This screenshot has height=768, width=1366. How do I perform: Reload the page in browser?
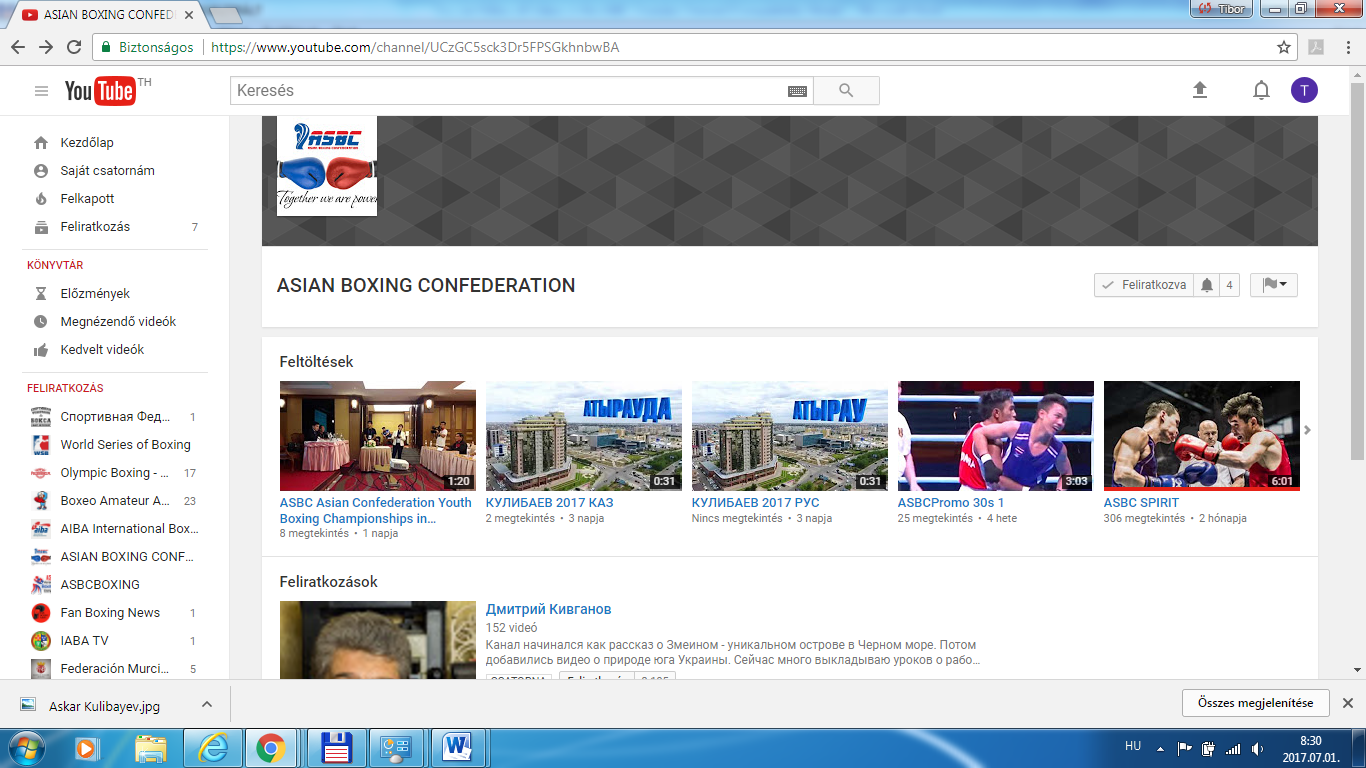[x=74, y=47]
